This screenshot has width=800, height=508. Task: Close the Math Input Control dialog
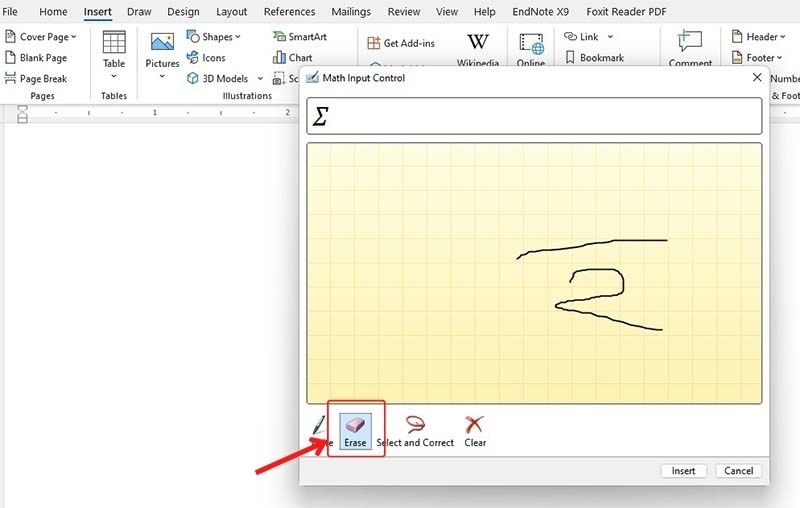(757, 77)
